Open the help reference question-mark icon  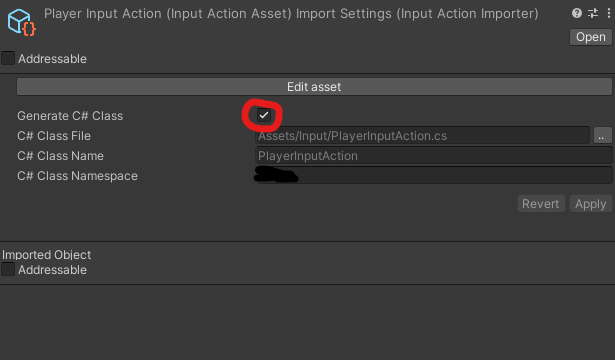pyautogui.click(x=577, y=13)
